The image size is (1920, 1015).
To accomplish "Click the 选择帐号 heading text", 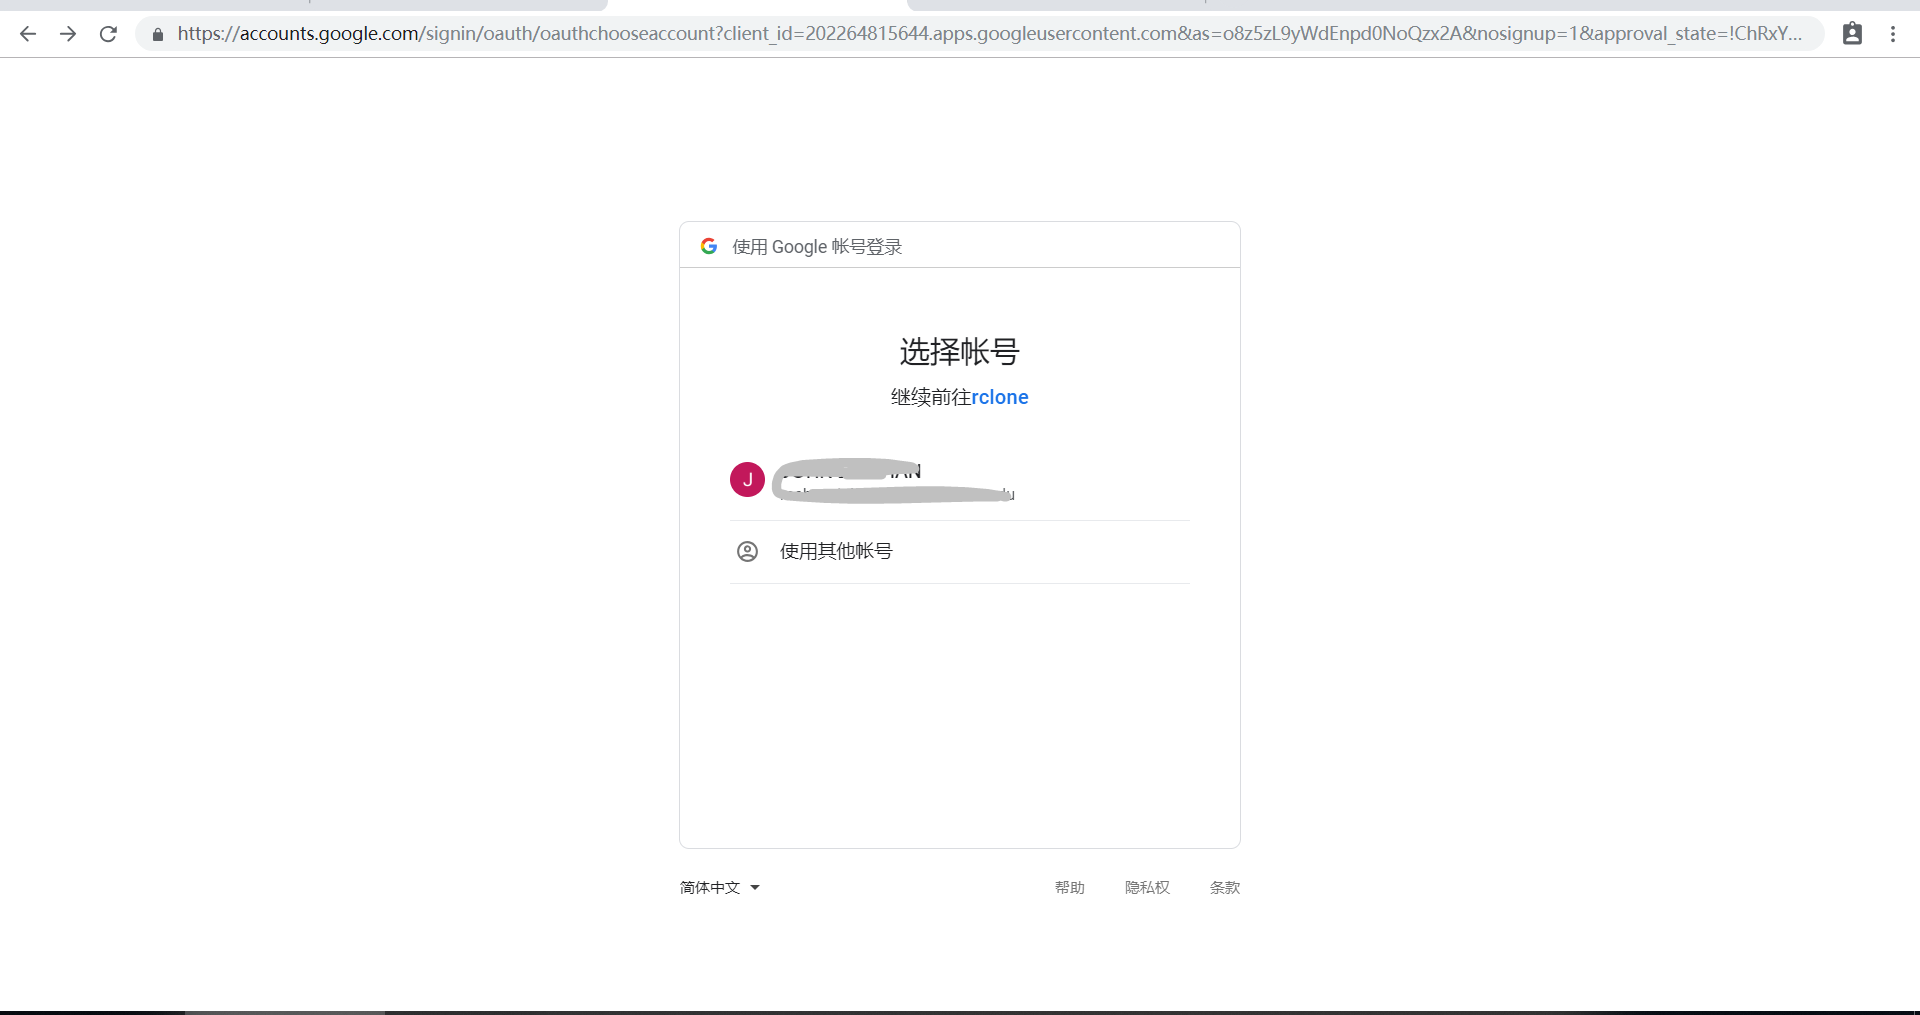I will click(x=960, y=351).
